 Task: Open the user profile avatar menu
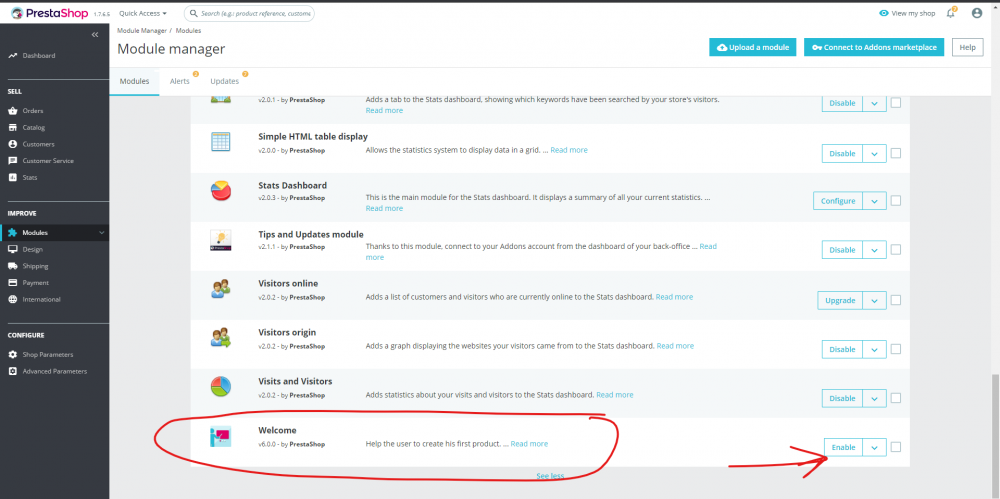[x=977, y=13]
